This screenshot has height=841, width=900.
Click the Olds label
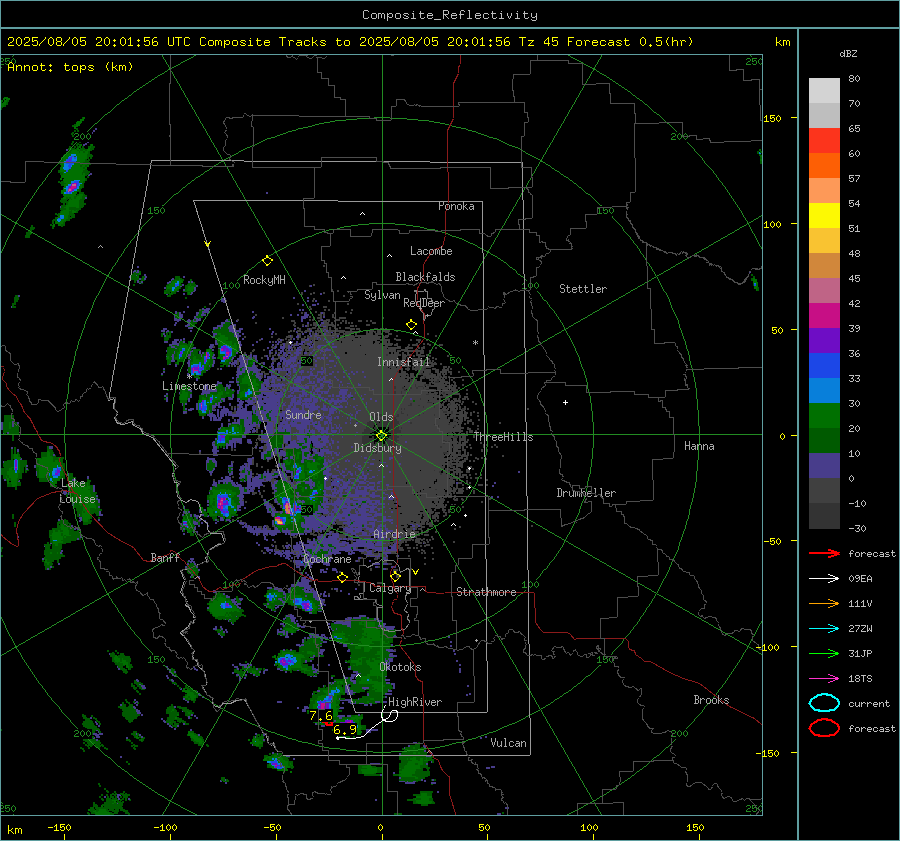pyautogui.click(x=381, y=417)
